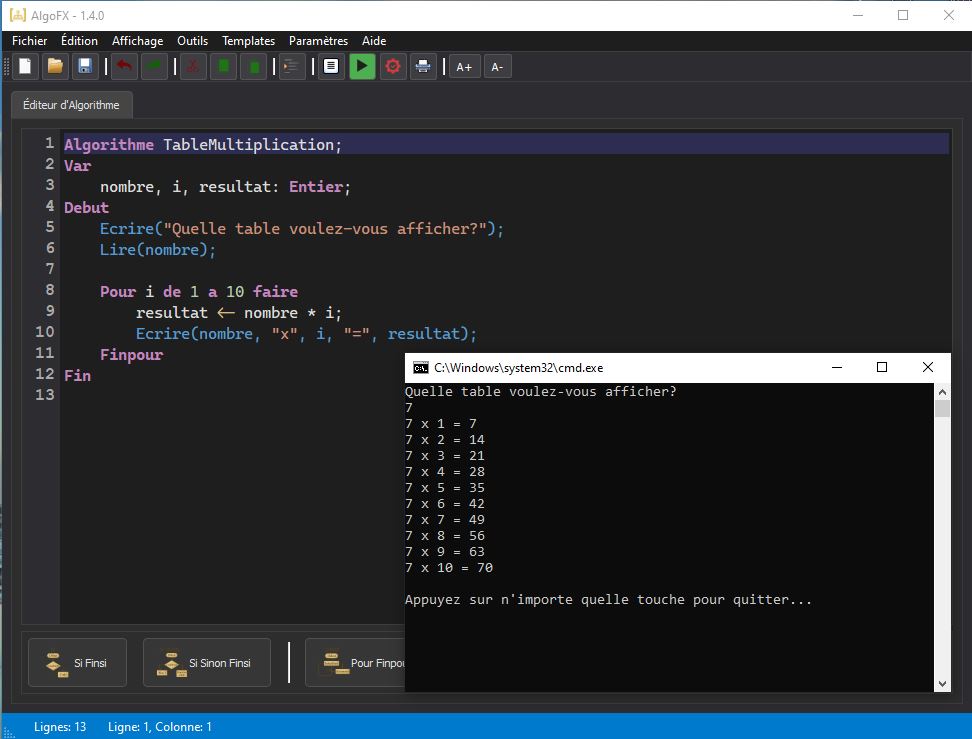Screen dimensions: 972x739
Task: Increase font size with A+ button
Action: [464, 66]
